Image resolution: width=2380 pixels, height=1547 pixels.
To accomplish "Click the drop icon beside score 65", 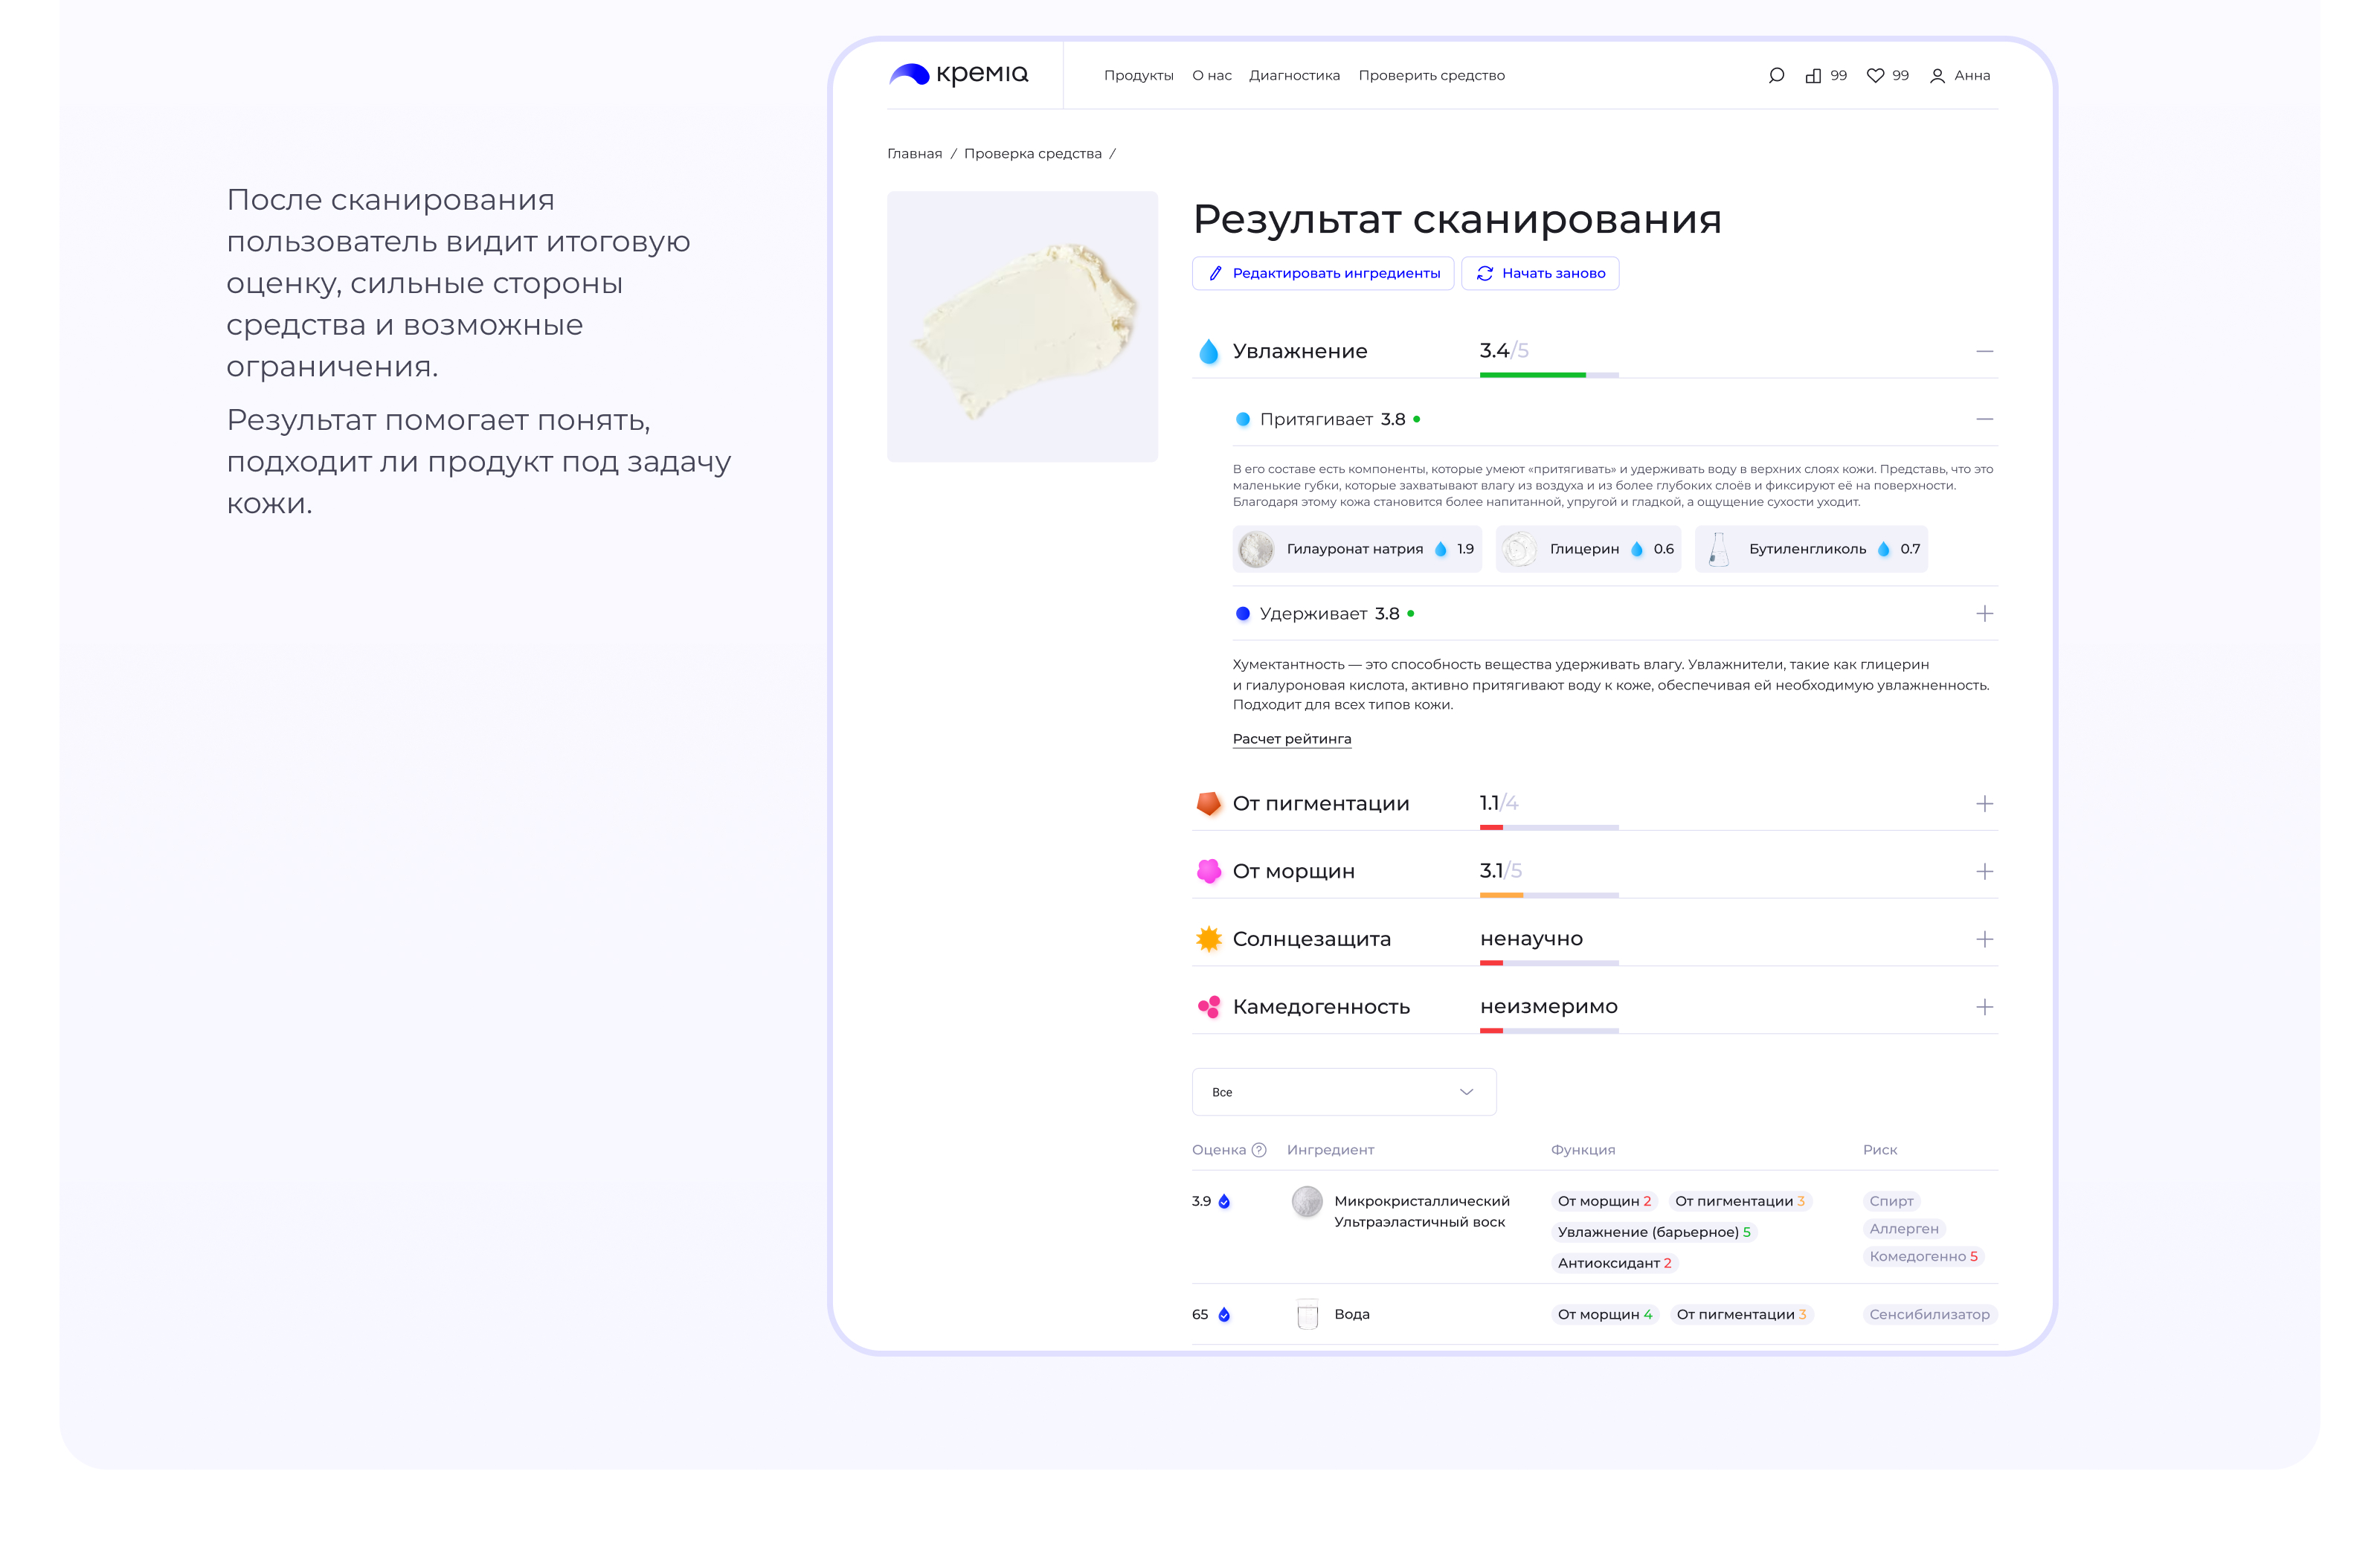I will pyautogui.click(x=1224, y=1314).
